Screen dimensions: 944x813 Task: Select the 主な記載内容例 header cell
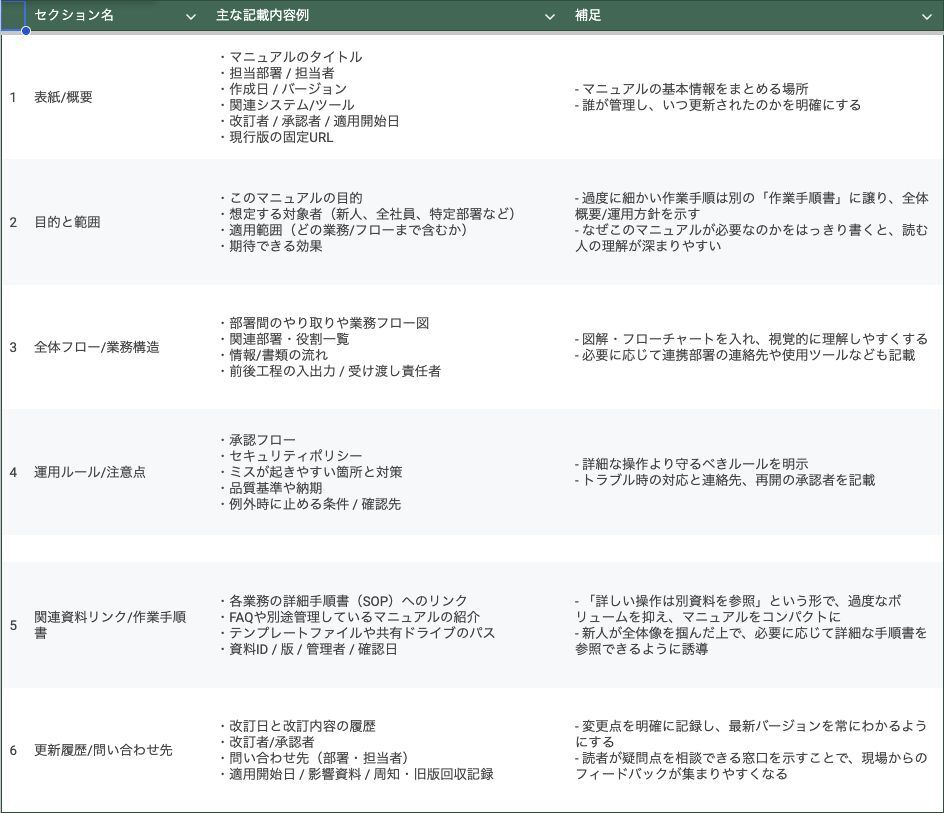click(387, 16)
